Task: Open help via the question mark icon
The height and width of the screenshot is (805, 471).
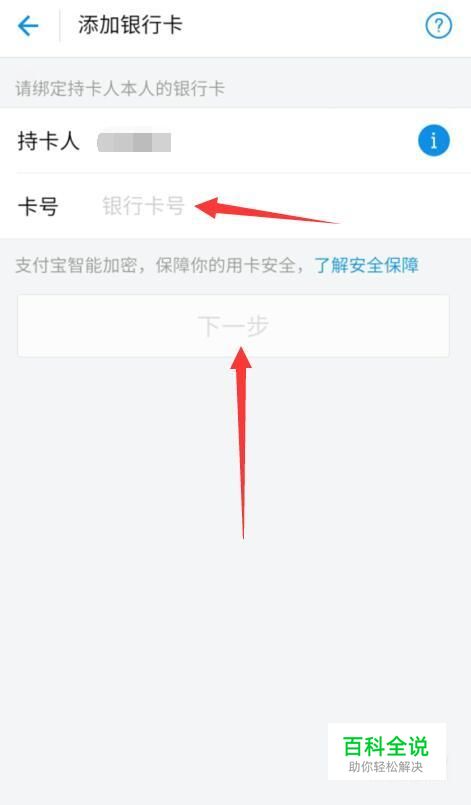Action: [x=438, y=25]
